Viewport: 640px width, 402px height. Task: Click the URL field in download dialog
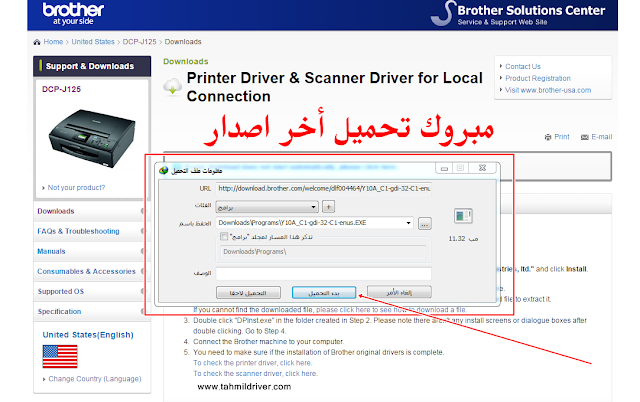(x=323, y=189)
